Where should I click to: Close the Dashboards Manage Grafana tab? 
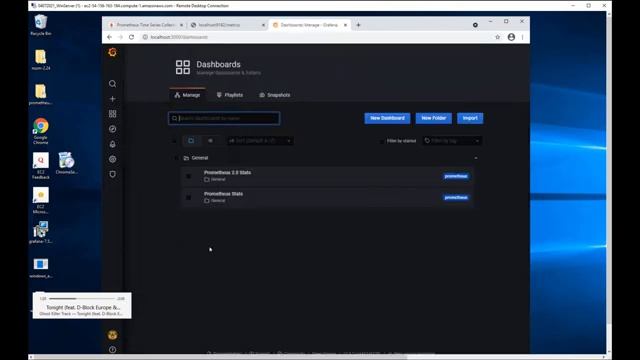[x=345, y=25]
